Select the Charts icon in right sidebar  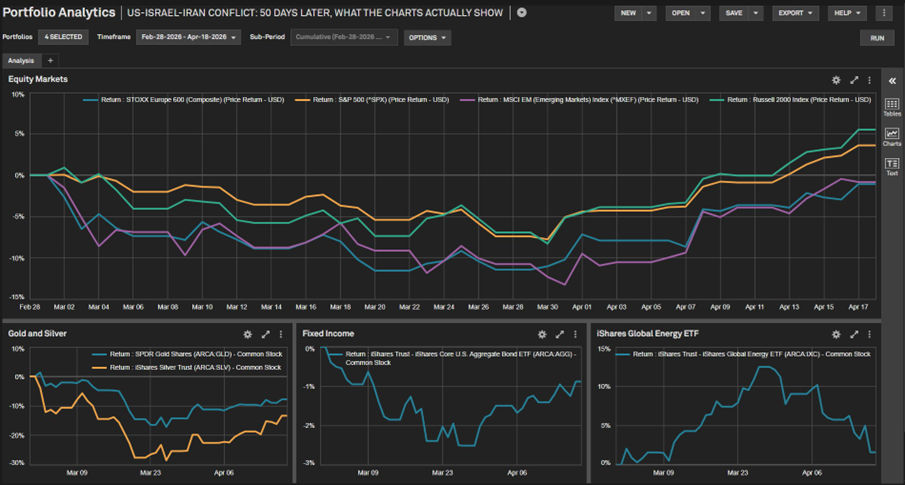pyautogui.click(x=892, y=137)
